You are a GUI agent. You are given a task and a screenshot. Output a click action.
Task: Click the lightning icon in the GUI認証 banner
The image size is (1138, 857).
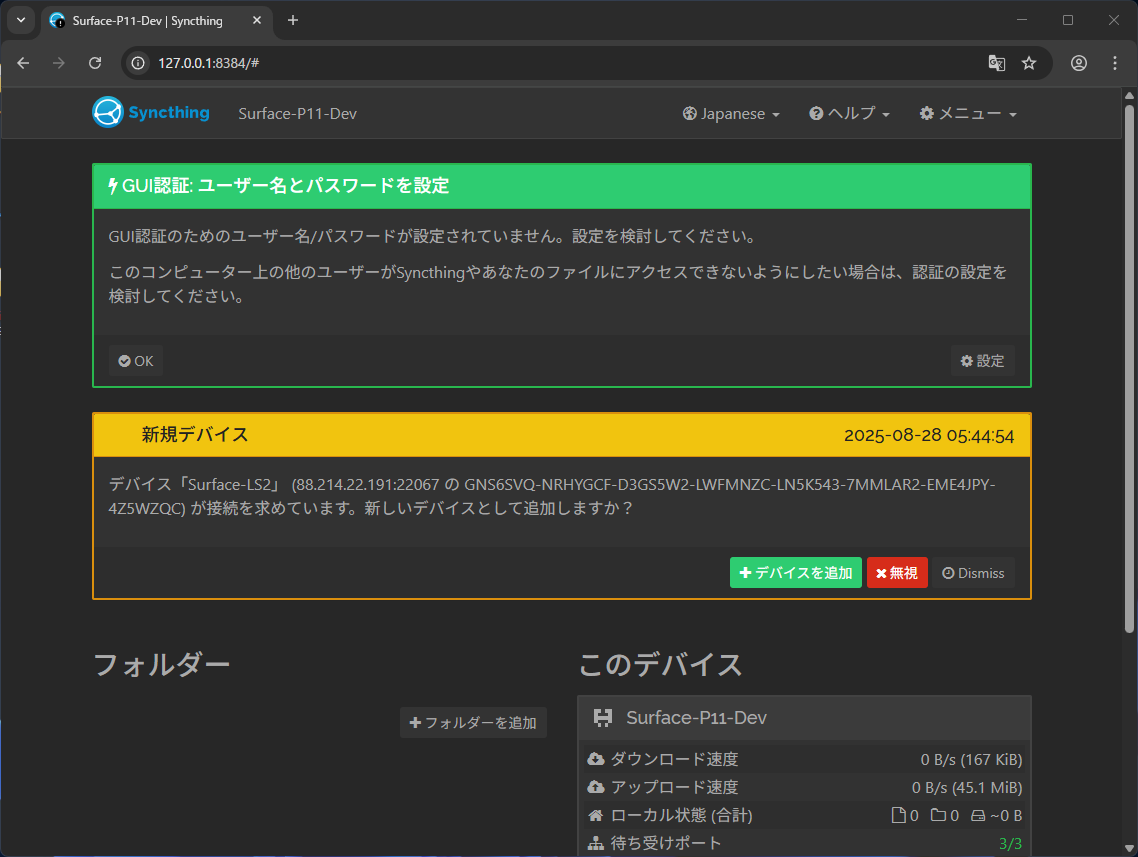pos(112,185)
